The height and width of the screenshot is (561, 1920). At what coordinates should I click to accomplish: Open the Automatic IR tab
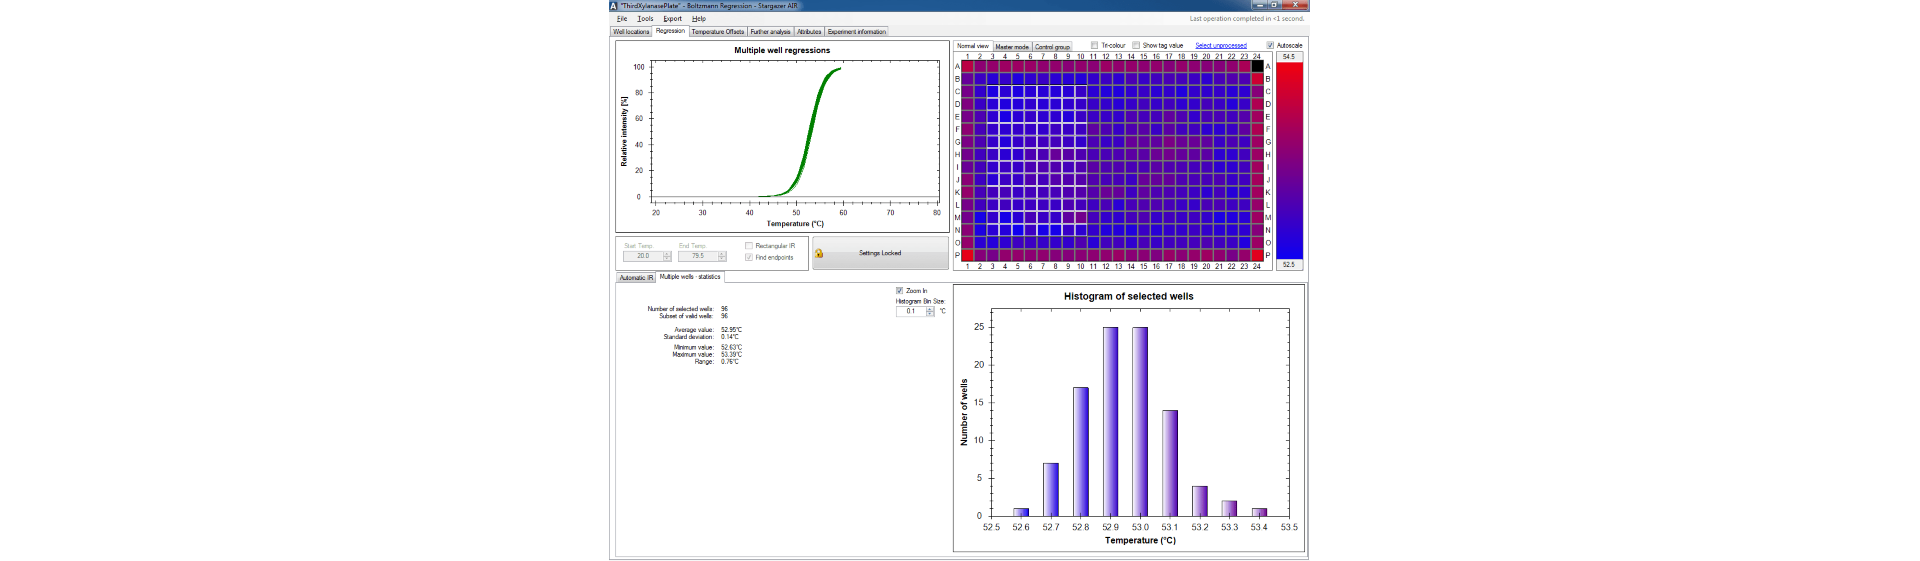tap(635, 278)
